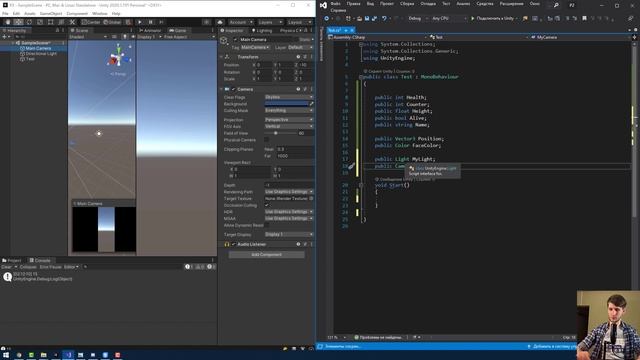Click the Play button in Unity
The height and width of the screenshot is (360, 640).
140,22
